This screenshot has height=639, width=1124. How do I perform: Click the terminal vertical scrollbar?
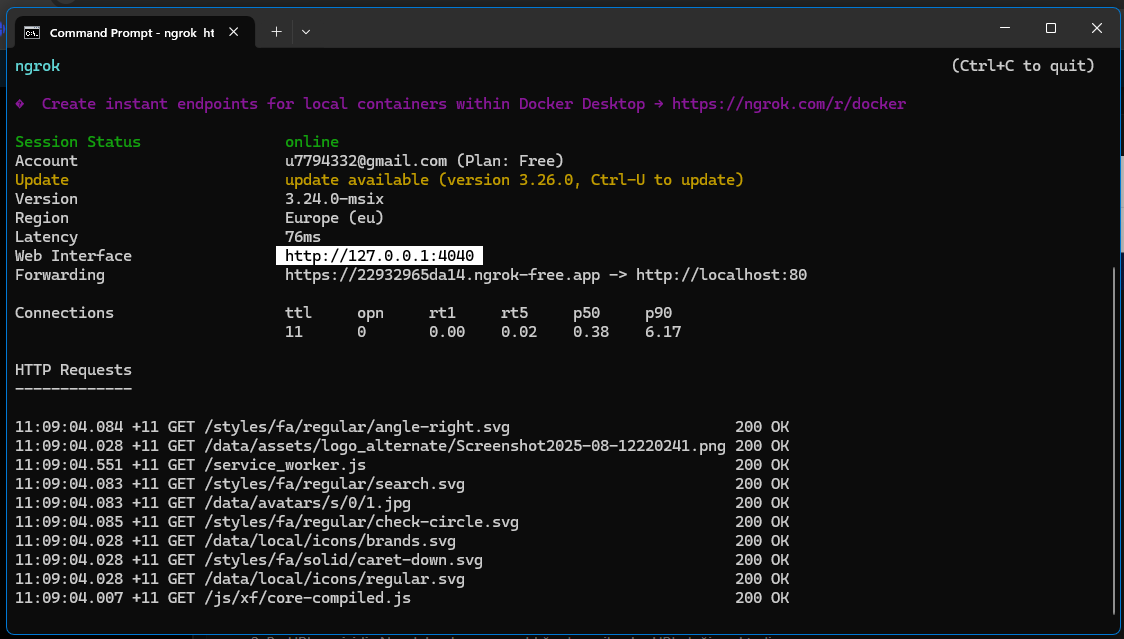coord(1116,441)
